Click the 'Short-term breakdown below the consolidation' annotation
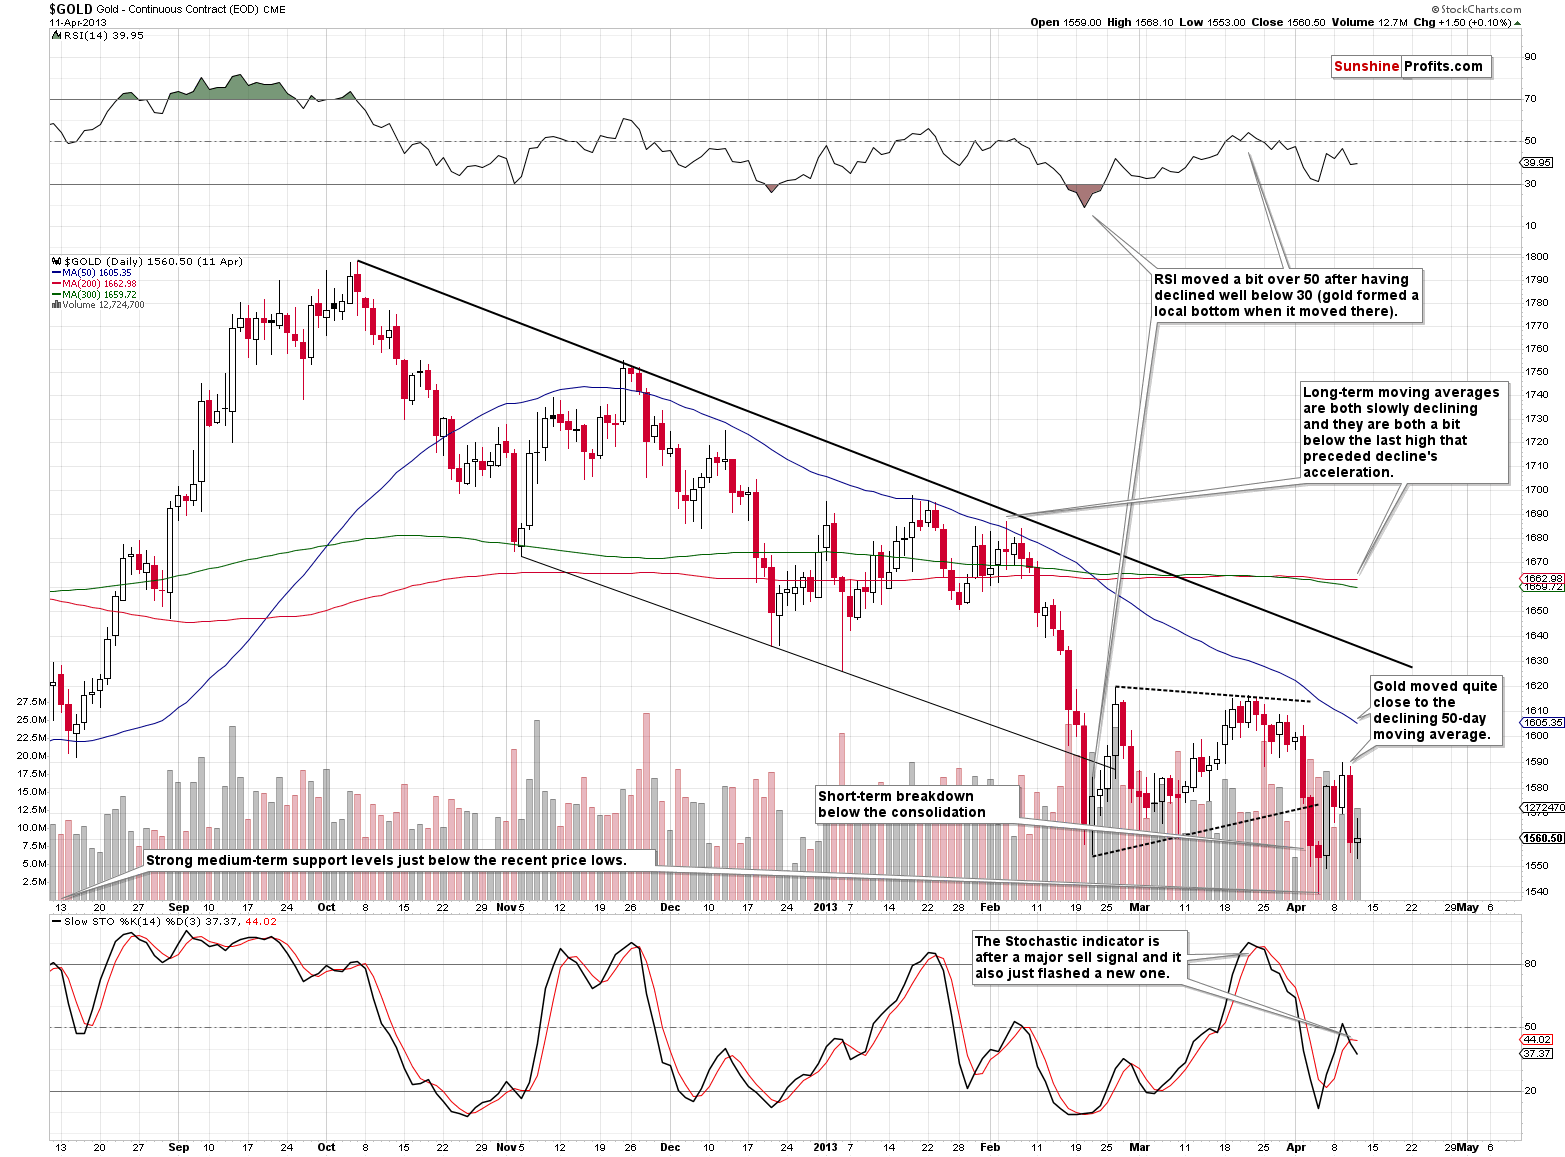Image resolution: width=1565 pixels, height=1157 pixels. pyautogui.click(x=918, y=804)
